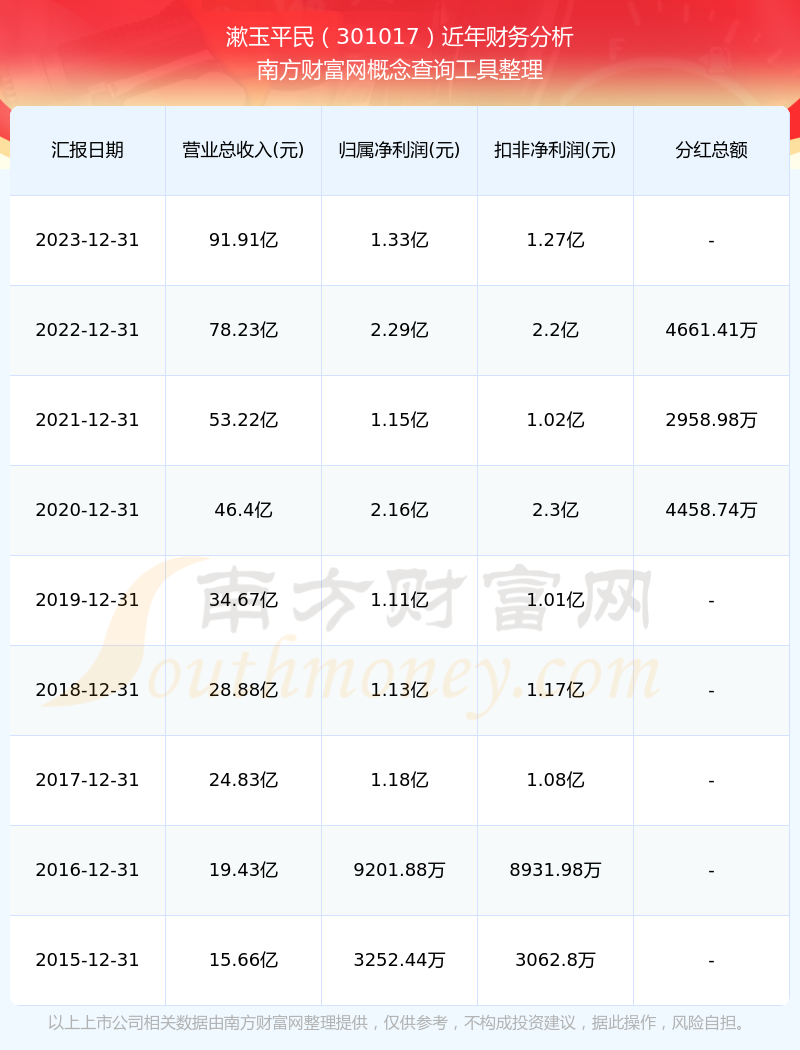Select net profit value 2.29亿

(400, 330)
